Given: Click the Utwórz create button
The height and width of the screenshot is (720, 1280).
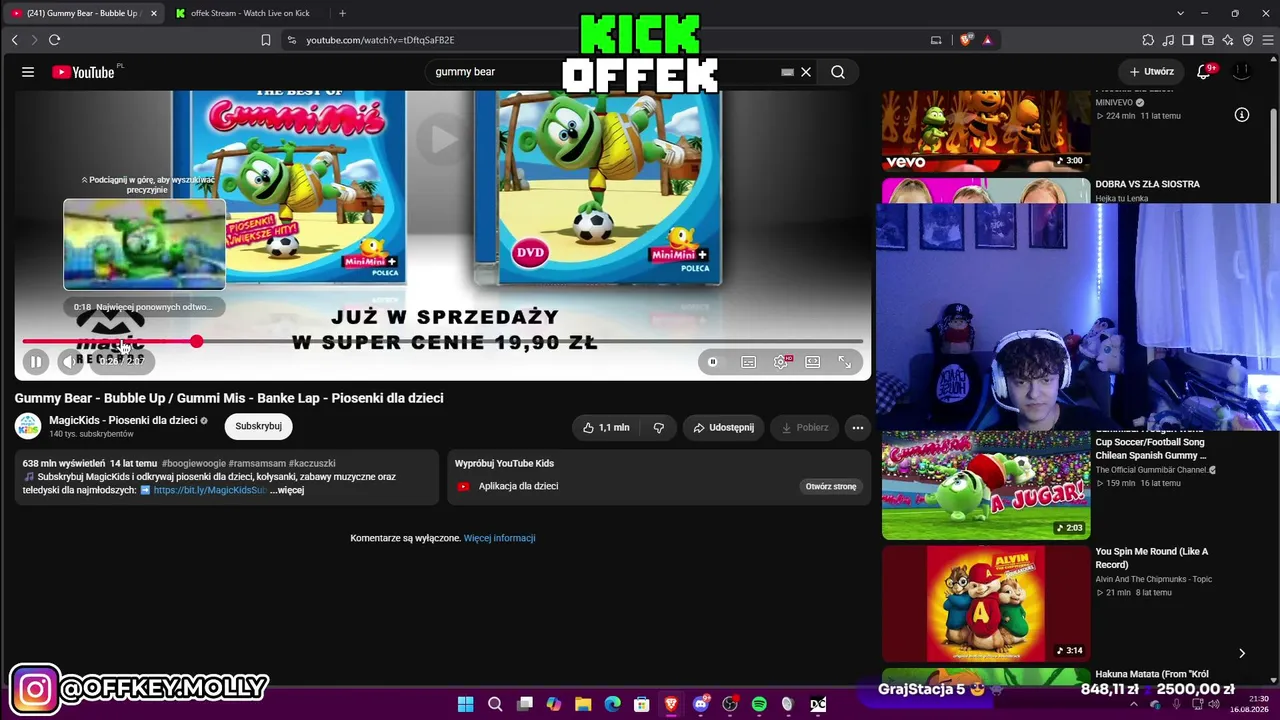Looking at the screenshot, I should (x=1151, y=72).
